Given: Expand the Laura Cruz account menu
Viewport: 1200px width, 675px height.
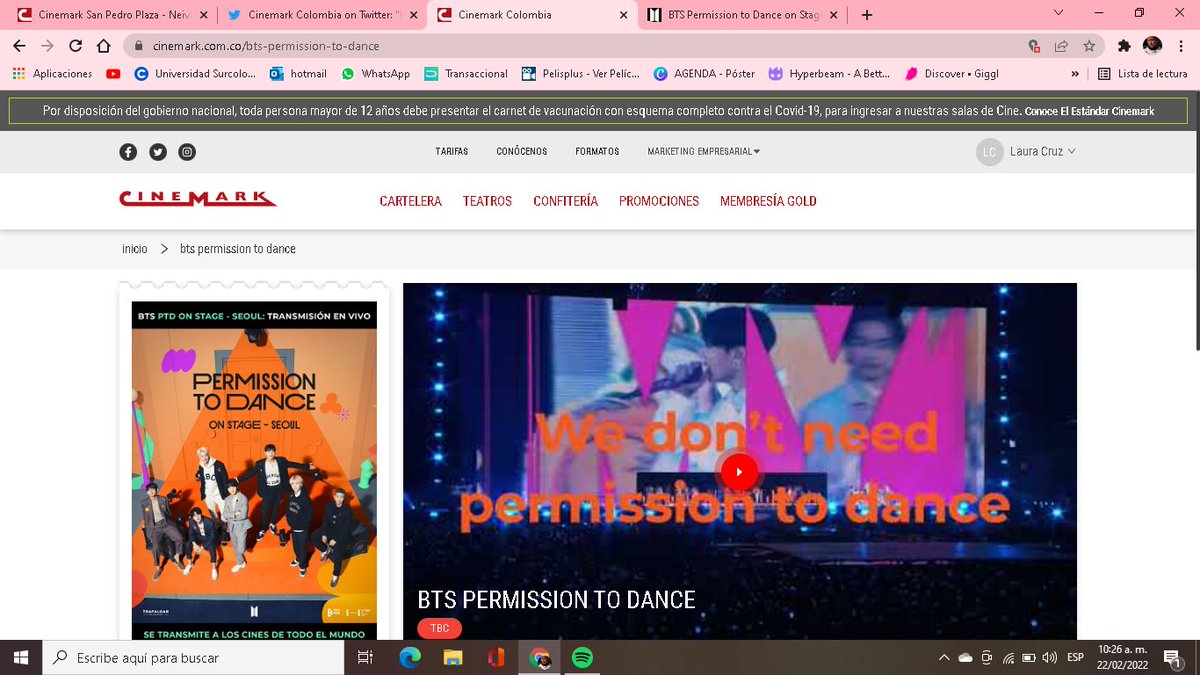Looking at the screenshot, I should 1026,152.
